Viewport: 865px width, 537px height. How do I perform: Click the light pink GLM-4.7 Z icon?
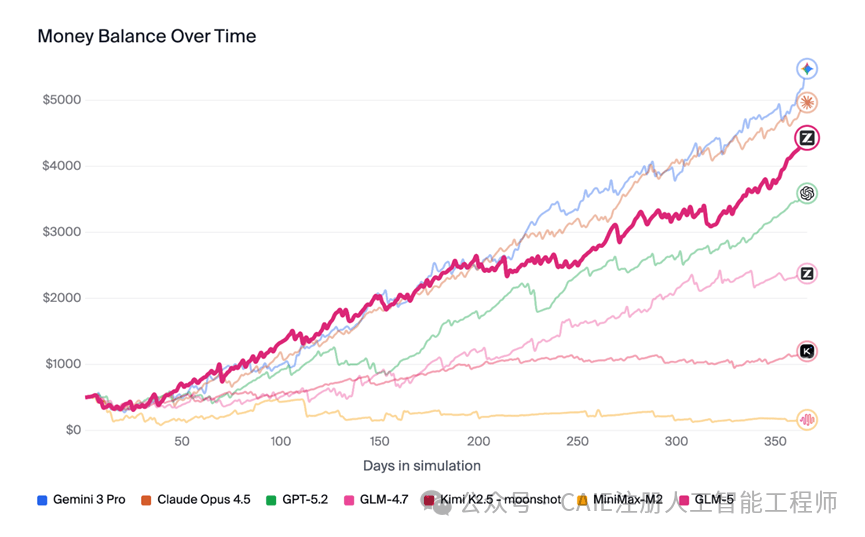[807, 273]
